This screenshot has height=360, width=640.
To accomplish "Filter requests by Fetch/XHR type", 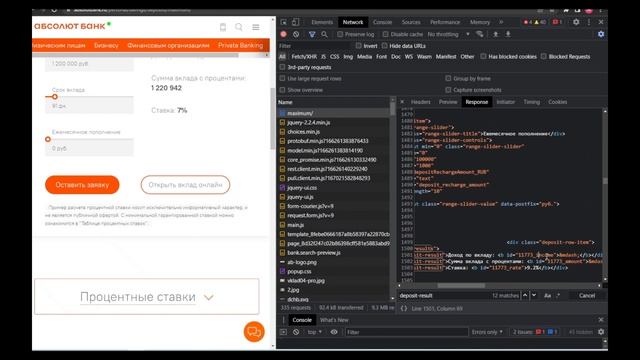I will [304, 56].
